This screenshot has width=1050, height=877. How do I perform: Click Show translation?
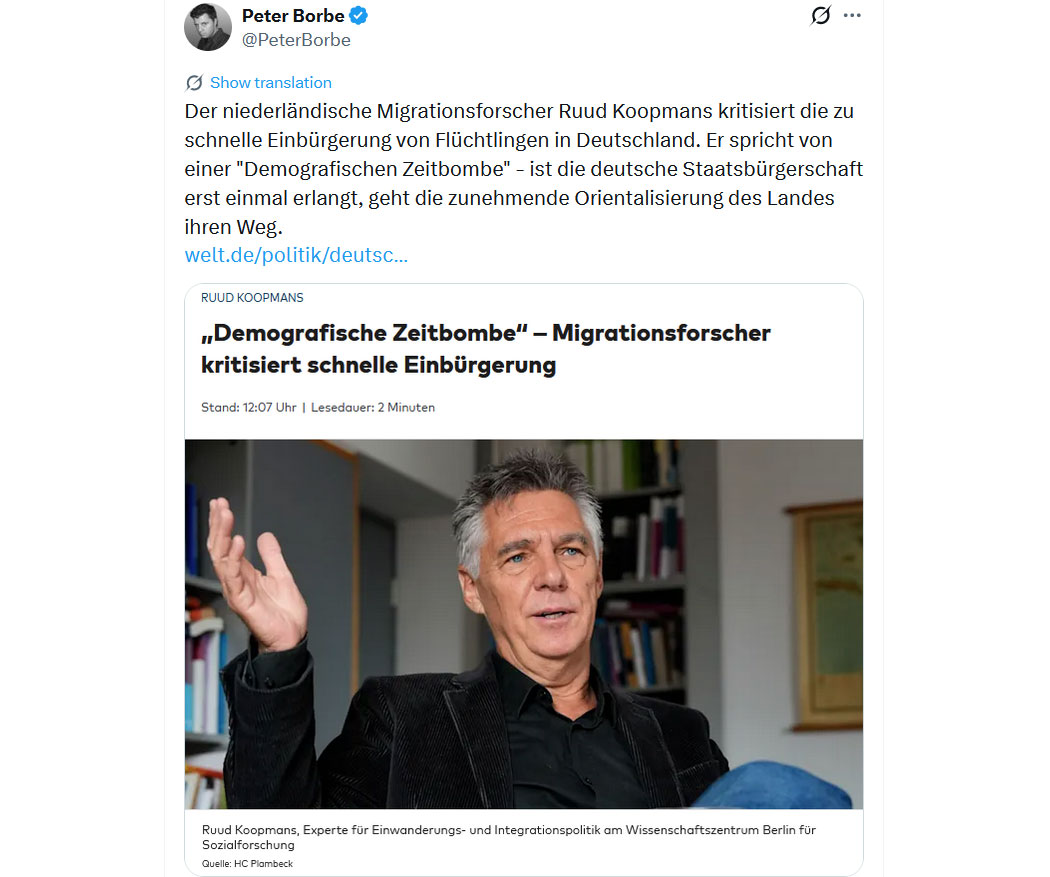[x=271, y=82]
